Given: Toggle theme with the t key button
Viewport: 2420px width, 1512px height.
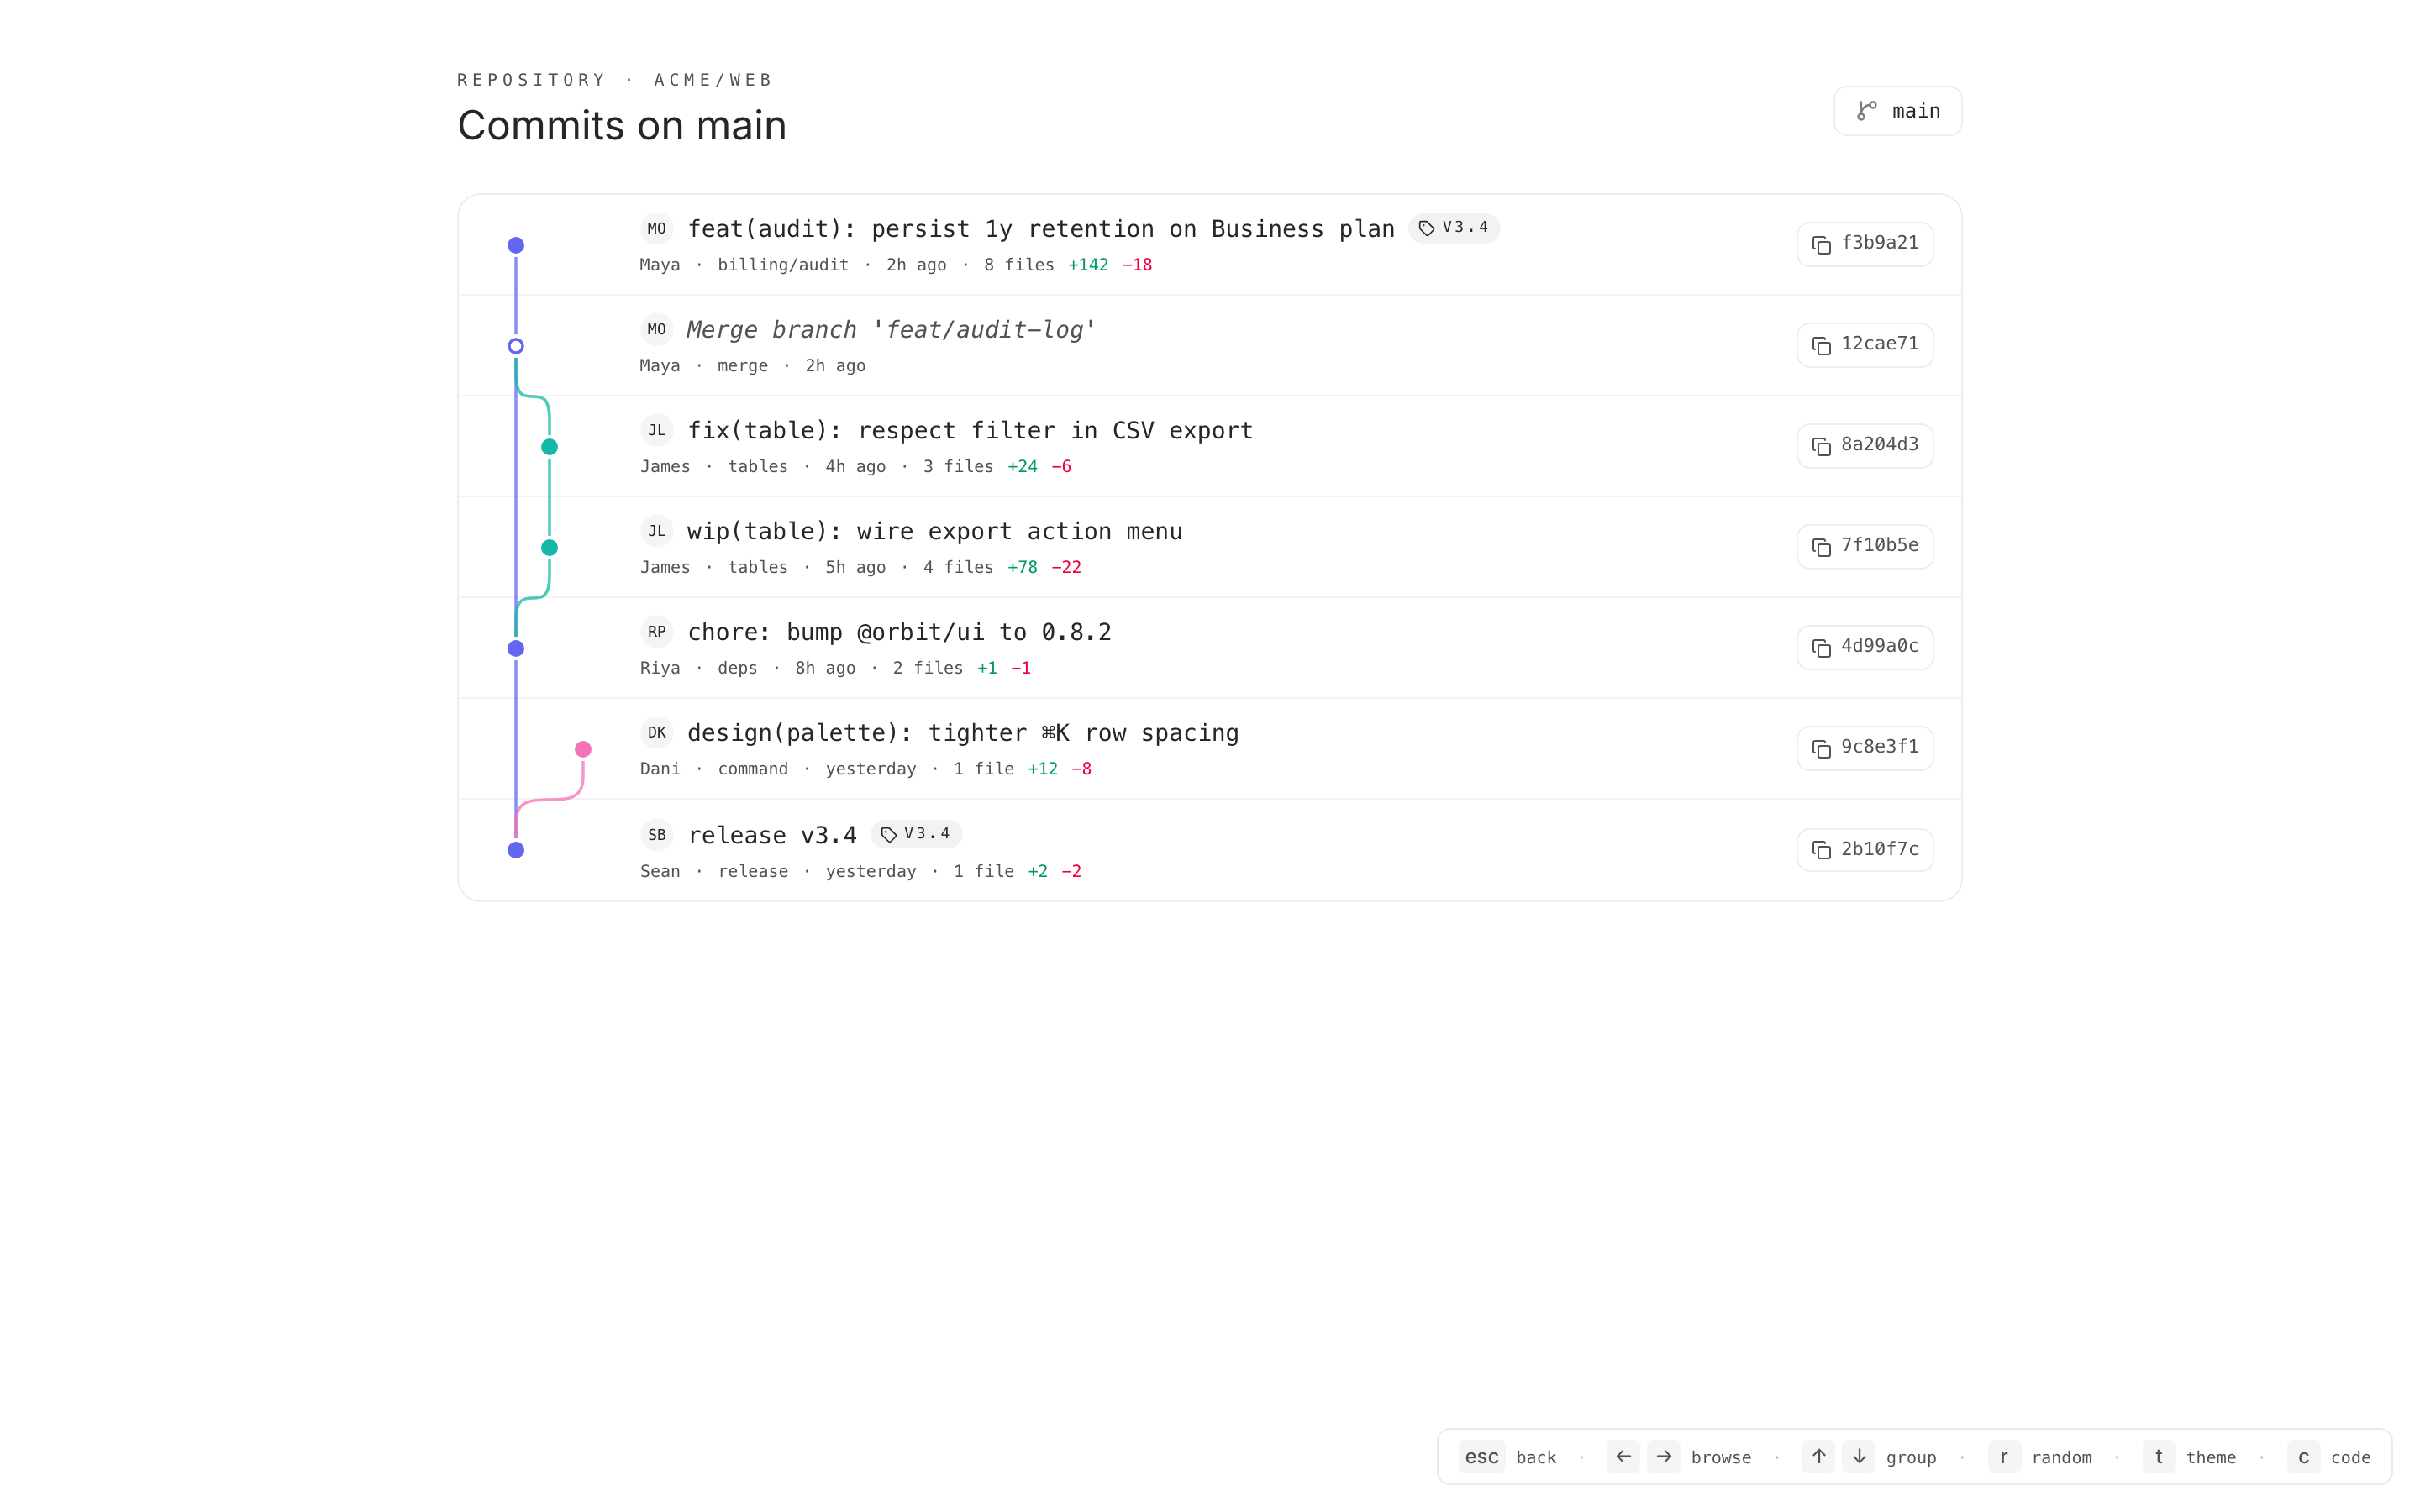Looking at the screenshot, I should click(2158, 1457).
